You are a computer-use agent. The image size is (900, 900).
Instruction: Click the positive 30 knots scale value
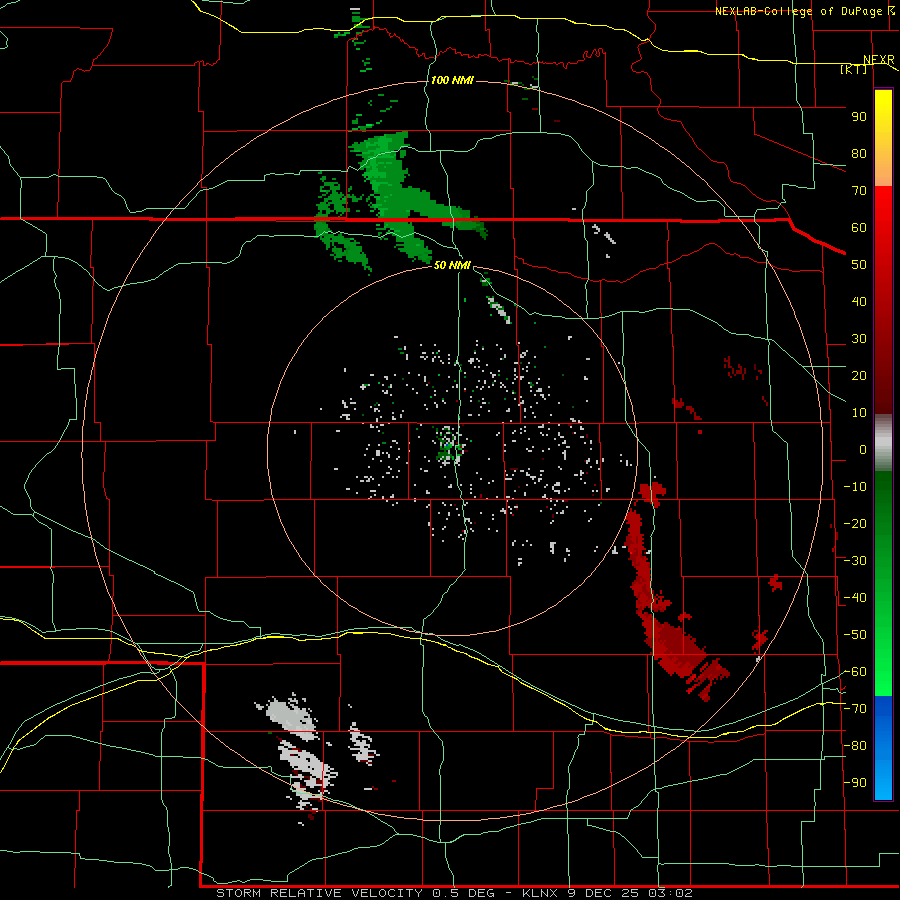[x=859, y=339]
